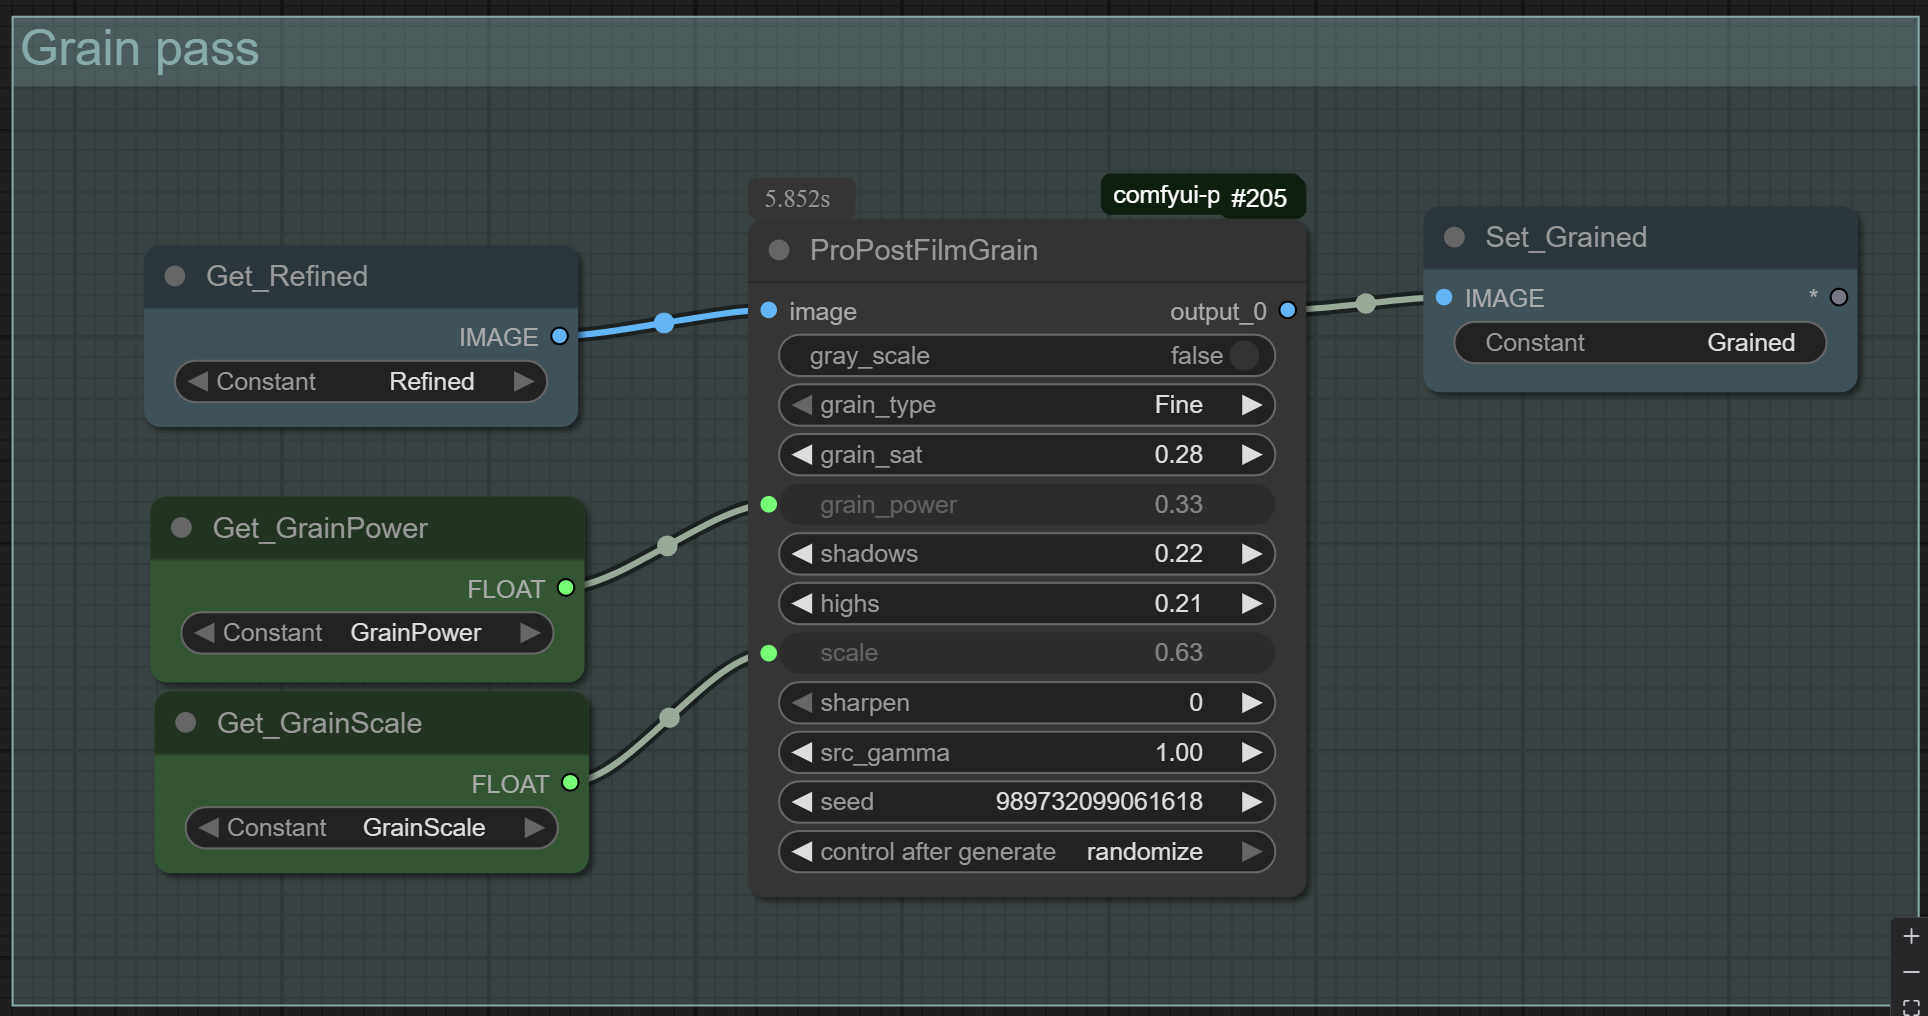Click the Set_Grained node title

tap(1566, 237)
